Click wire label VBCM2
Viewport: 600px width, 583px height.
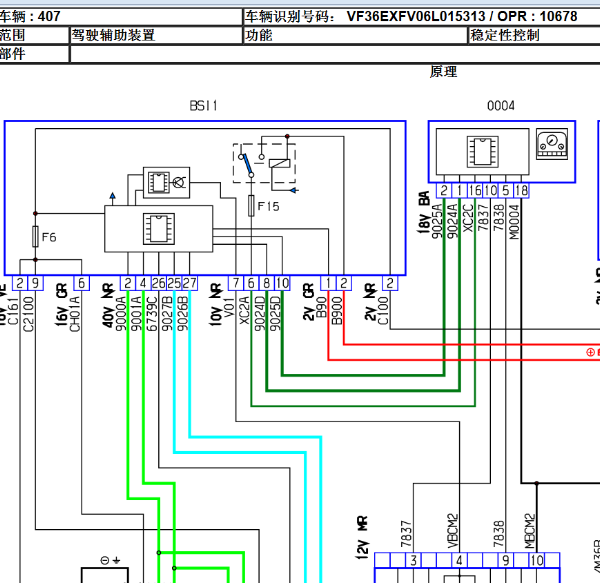point(452,531)
